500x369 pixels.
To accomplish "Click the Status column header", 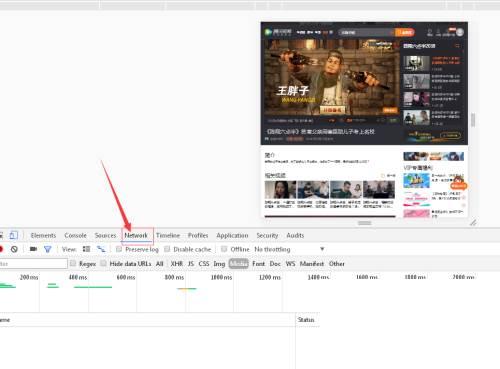I will 306,320.
